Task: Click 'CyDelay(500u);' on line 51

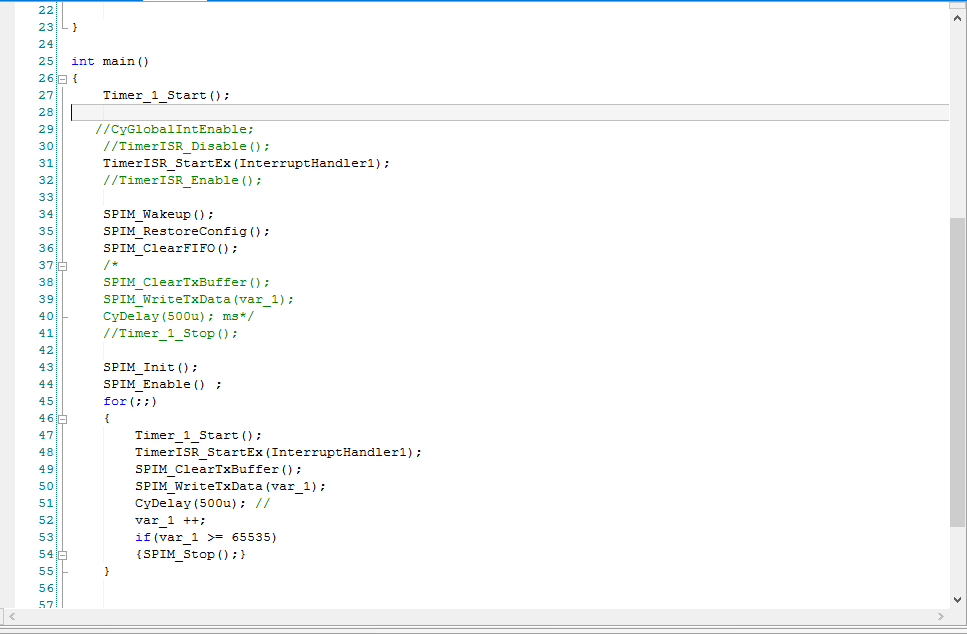Action: tap(190, 503)
